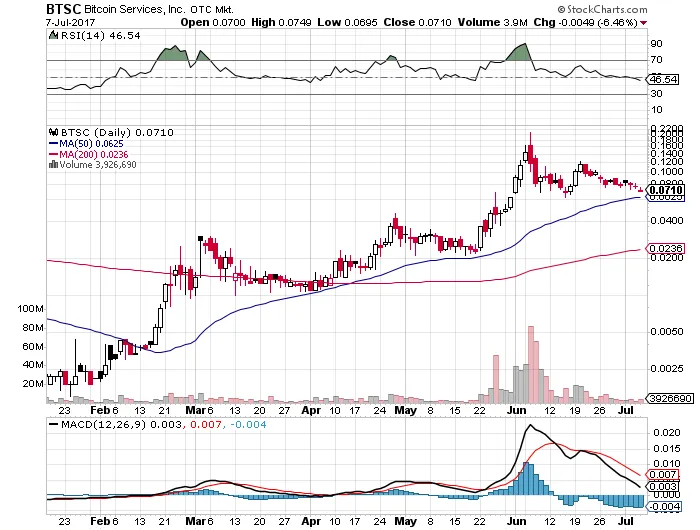Screen dimensions: 700x530
Task: Click May on the price panel date axis
Action: point(405,410)
